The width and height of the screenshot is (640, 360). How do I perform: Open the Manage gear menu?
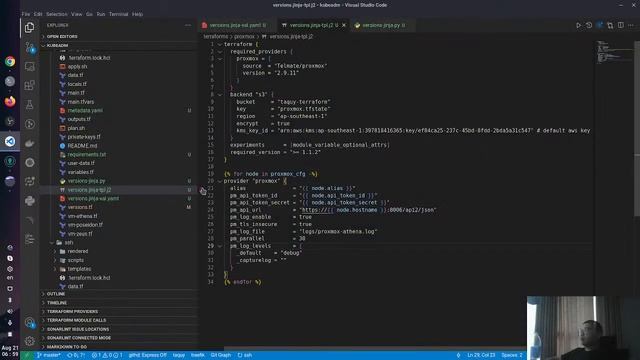tap(29, 340)
